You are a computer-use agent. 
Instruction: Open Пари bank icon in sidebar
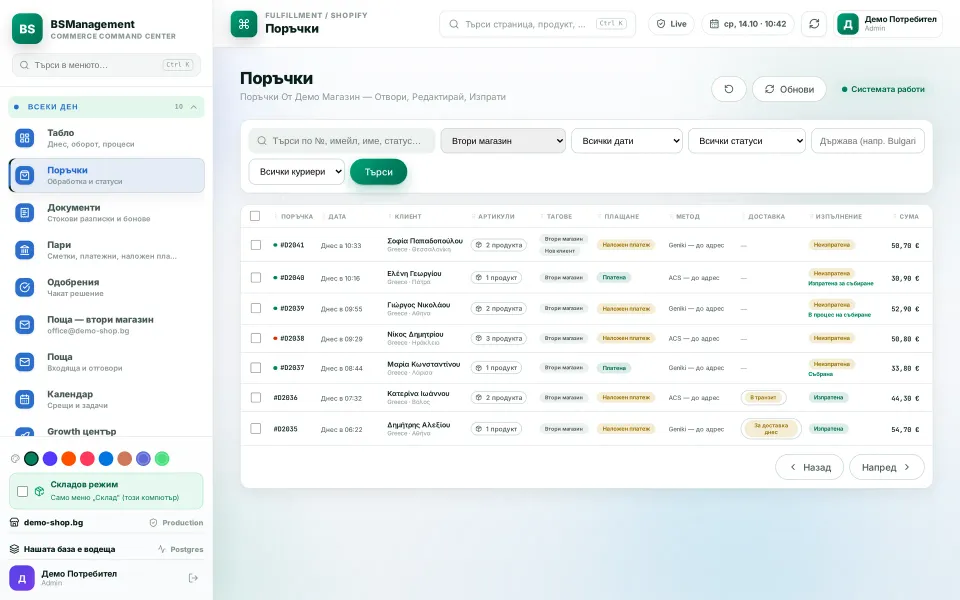pos(24,250)
